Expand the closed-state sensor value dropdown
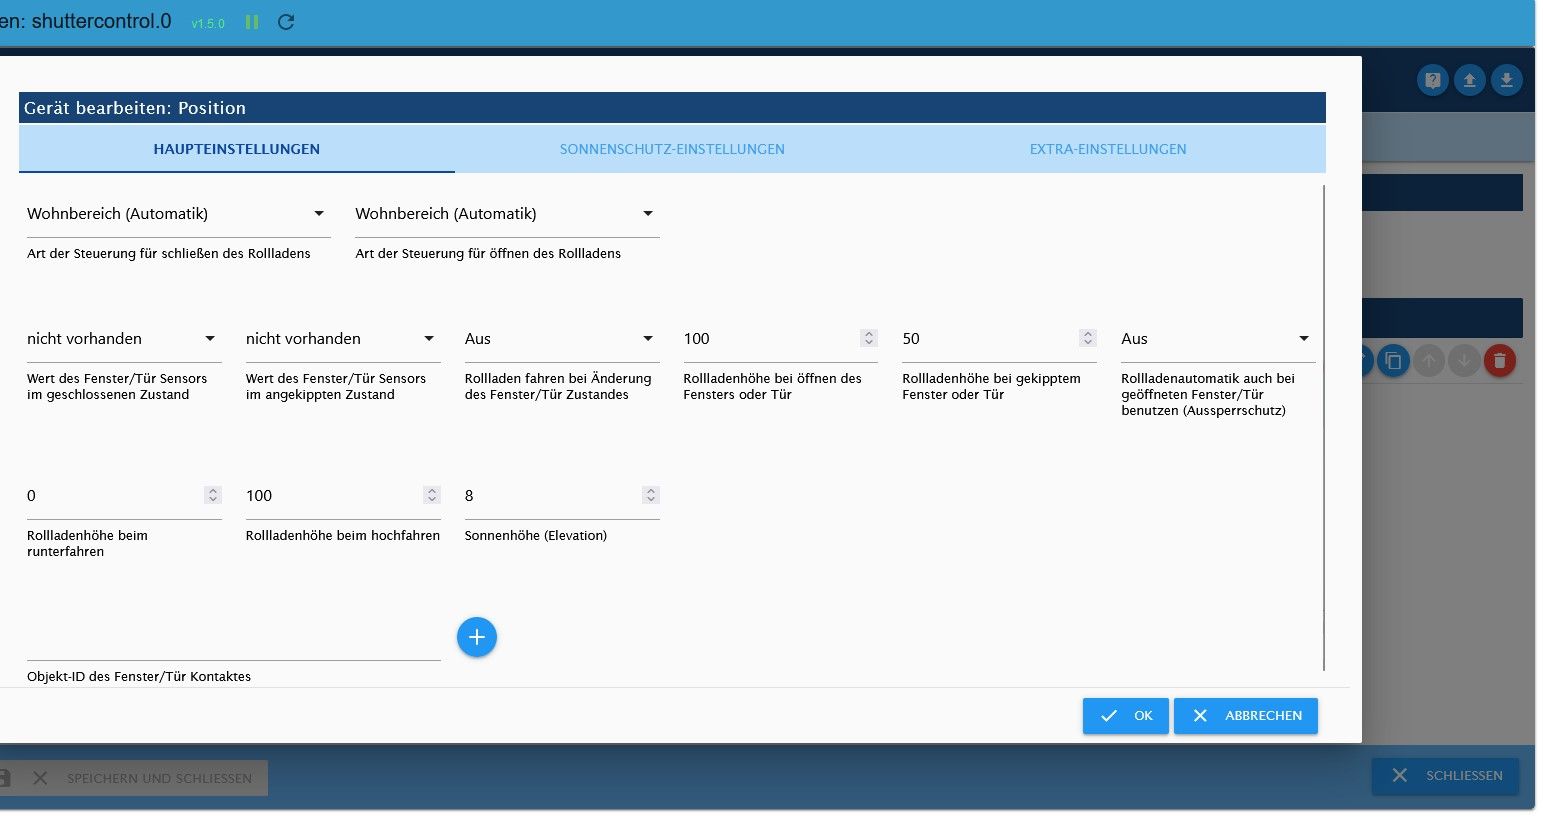Viewport: 1543px width, 817px height. pos(124,339)
